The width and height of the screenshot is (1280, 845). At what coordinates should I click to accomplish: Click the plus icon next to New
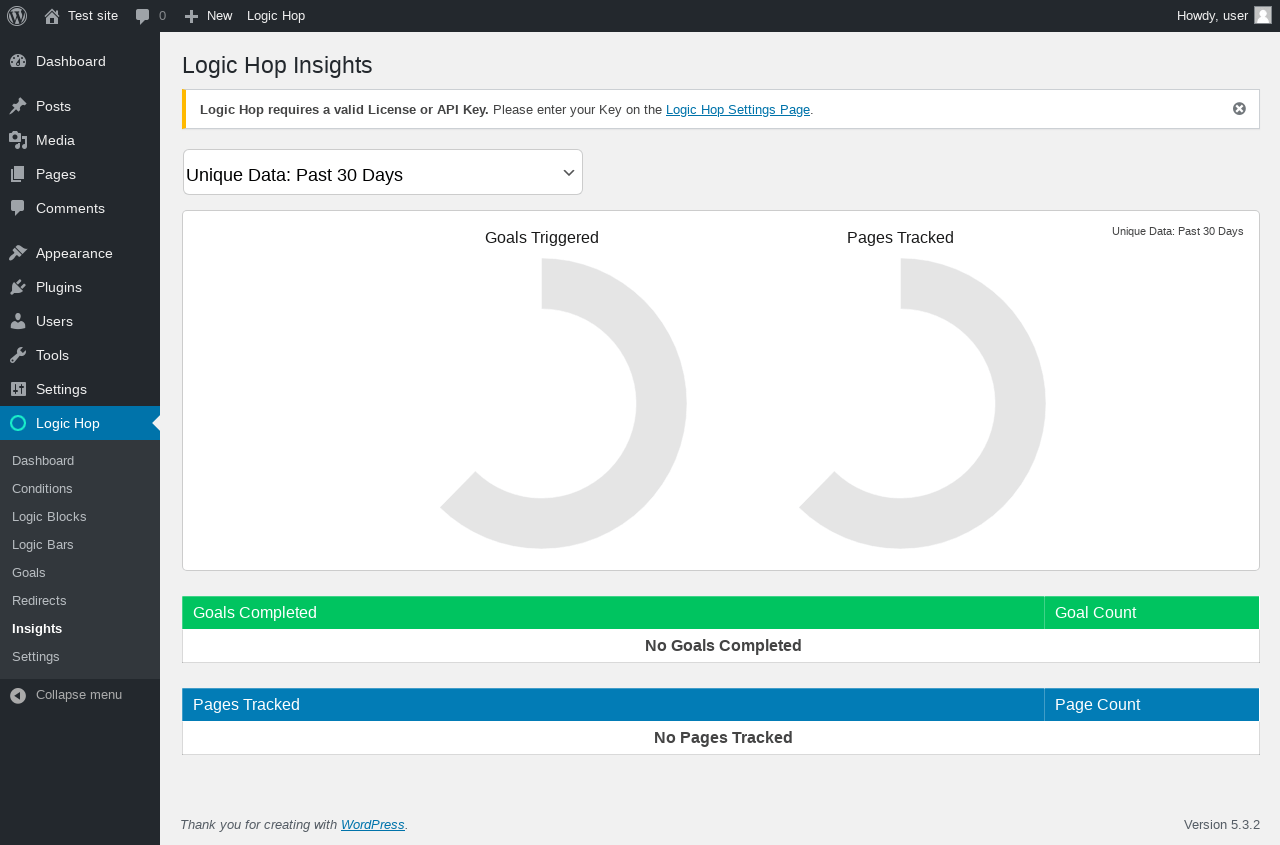tap(192, 16)
